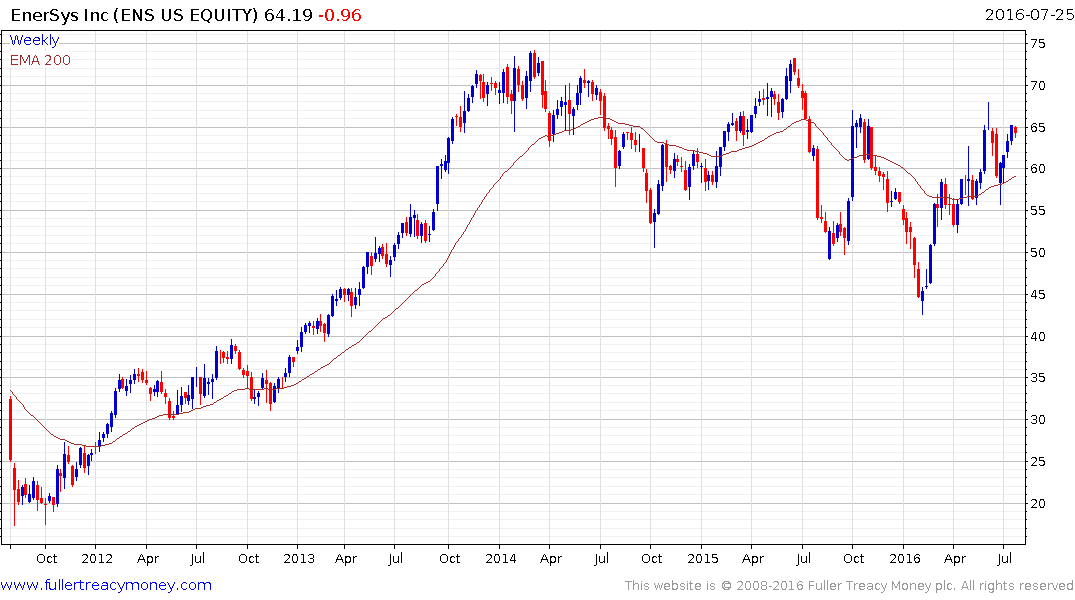
Task: Click the 2016 year label on time axis
Action: (905, 558)
